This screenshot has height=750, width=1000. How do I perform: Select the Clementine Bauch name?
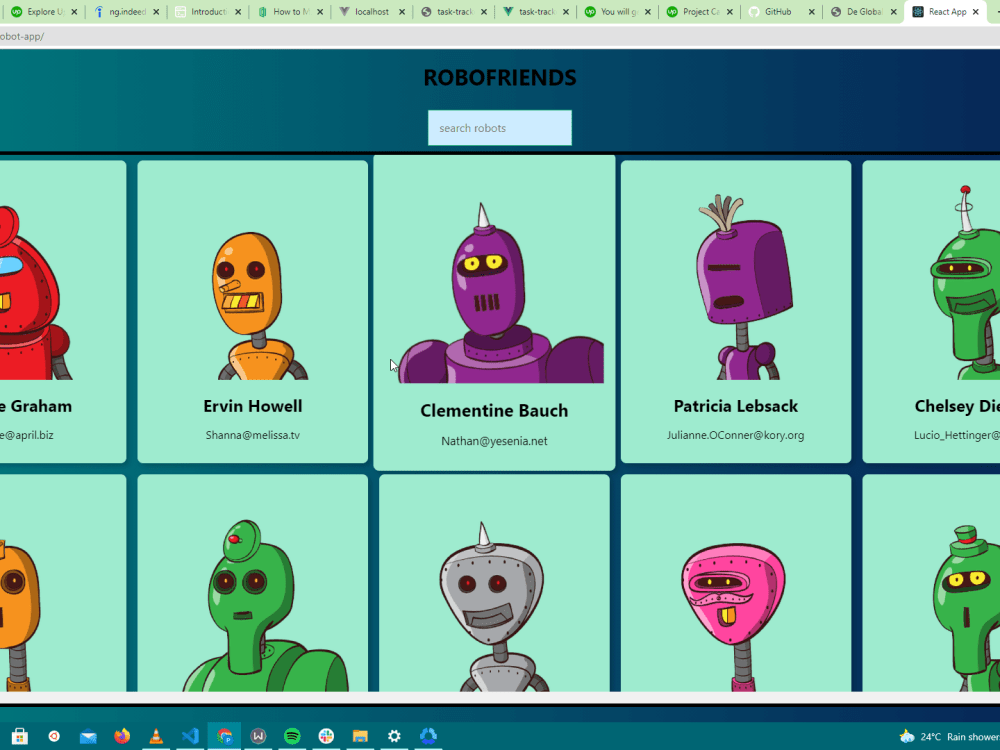click(x=494, y=411)
